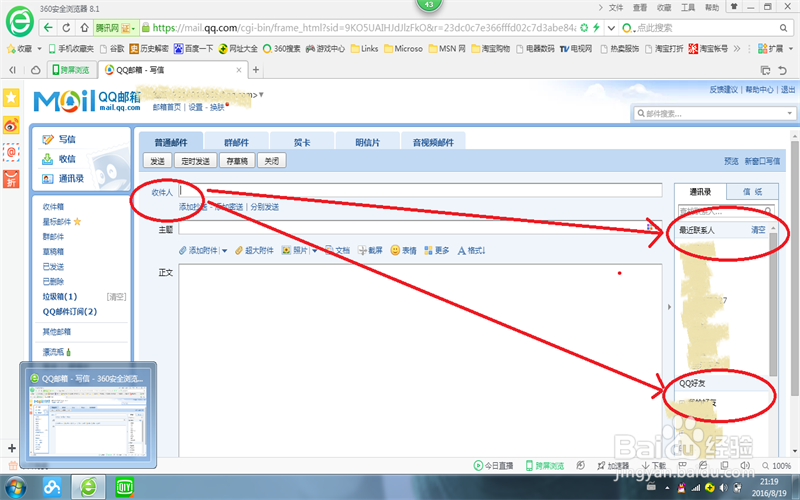Open the 照片 dropdown arrow

[x=314, y=251]
